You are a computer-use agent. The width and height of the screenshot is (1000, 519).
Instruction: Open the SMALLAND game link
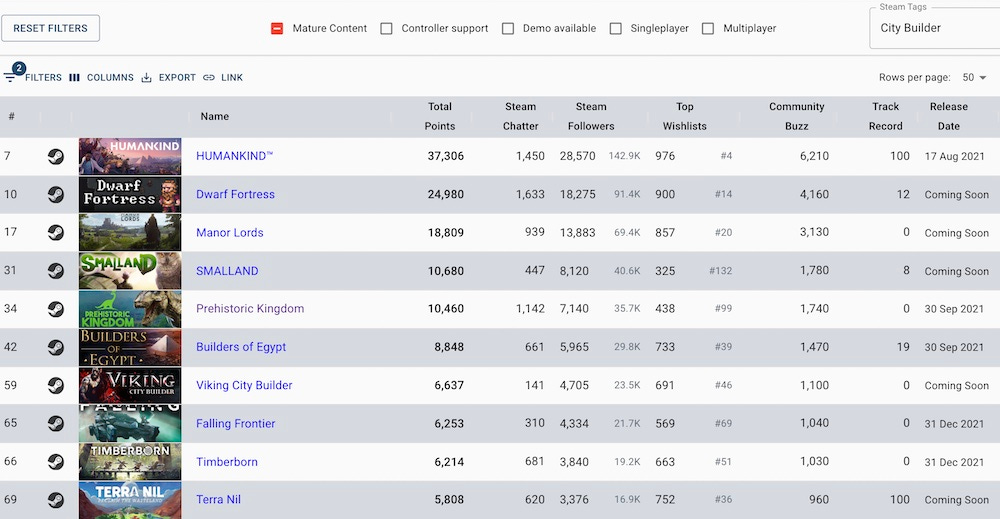[x=227, y=271]
